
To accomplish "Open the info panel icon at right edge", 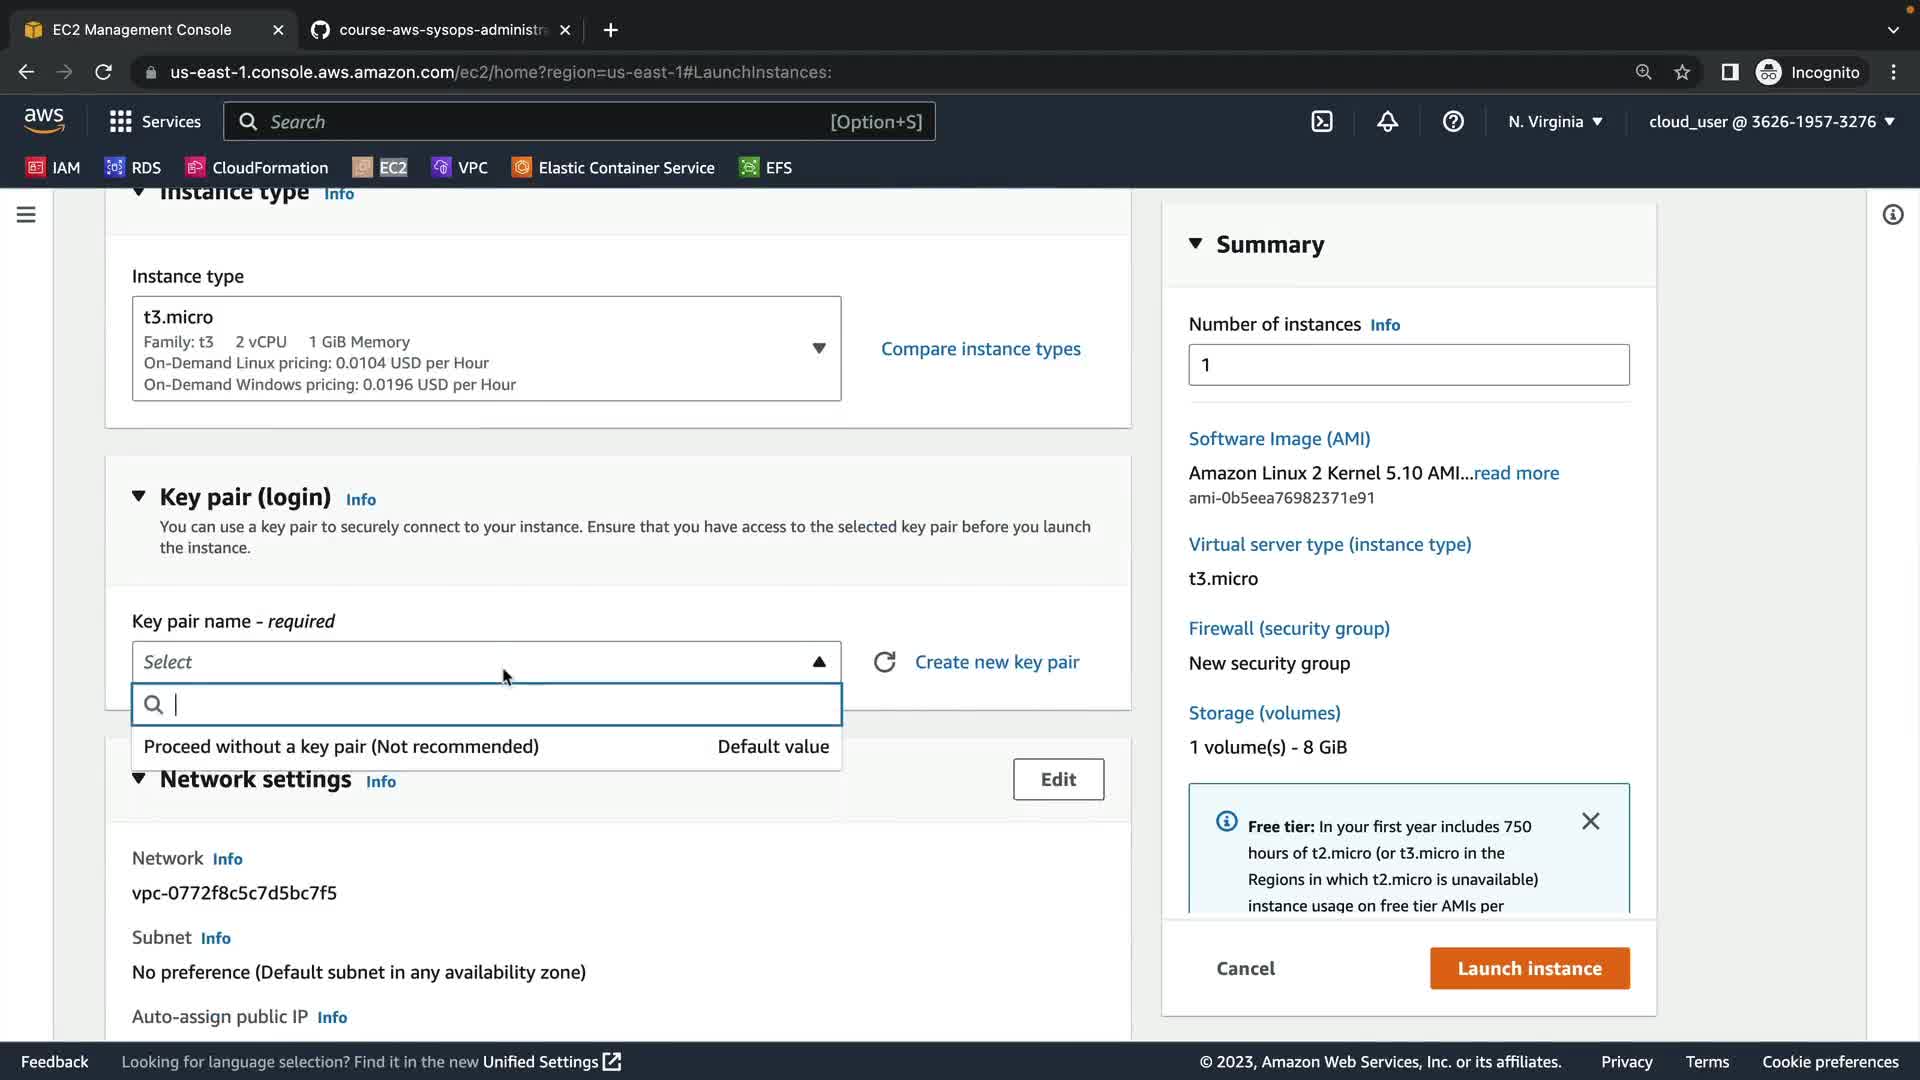I will [1892, 215].
